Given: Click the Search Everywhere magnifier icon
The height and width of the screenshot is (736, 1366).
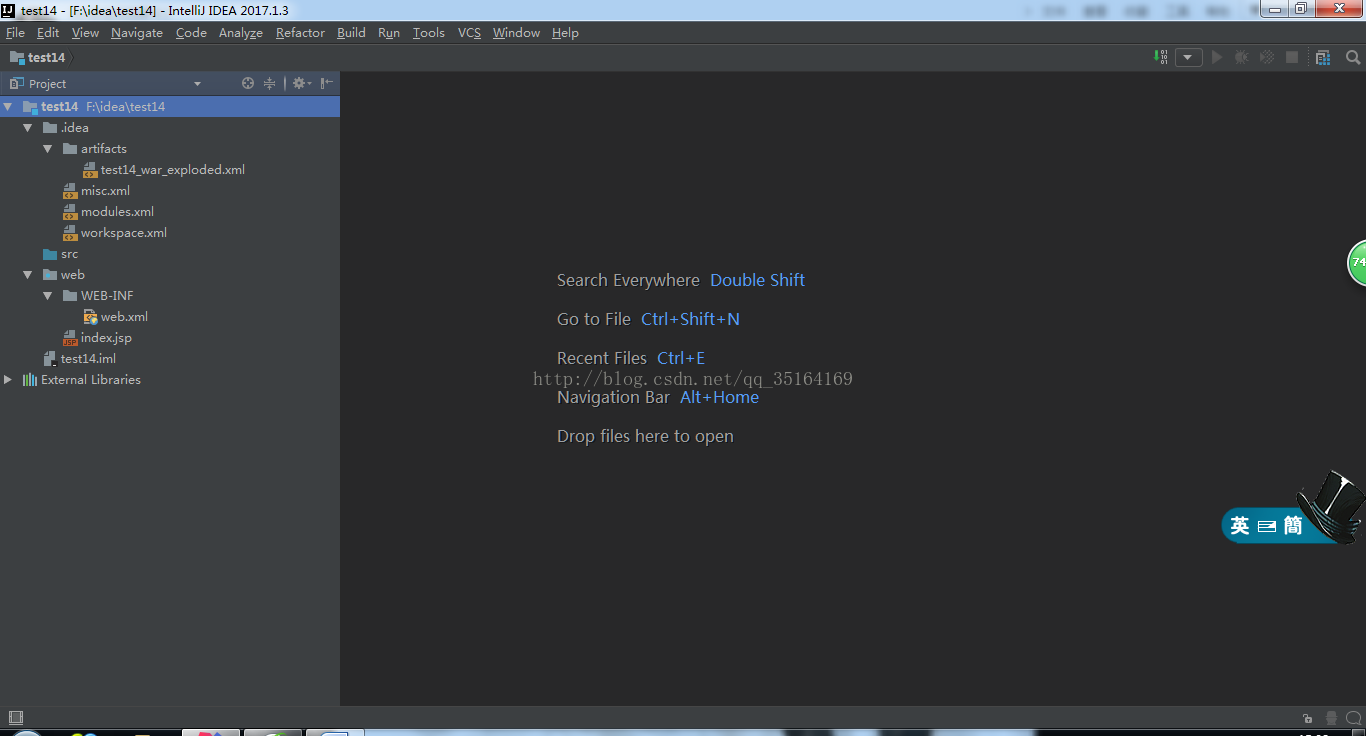Looking at the screenshot, I should pos(1353,57).
